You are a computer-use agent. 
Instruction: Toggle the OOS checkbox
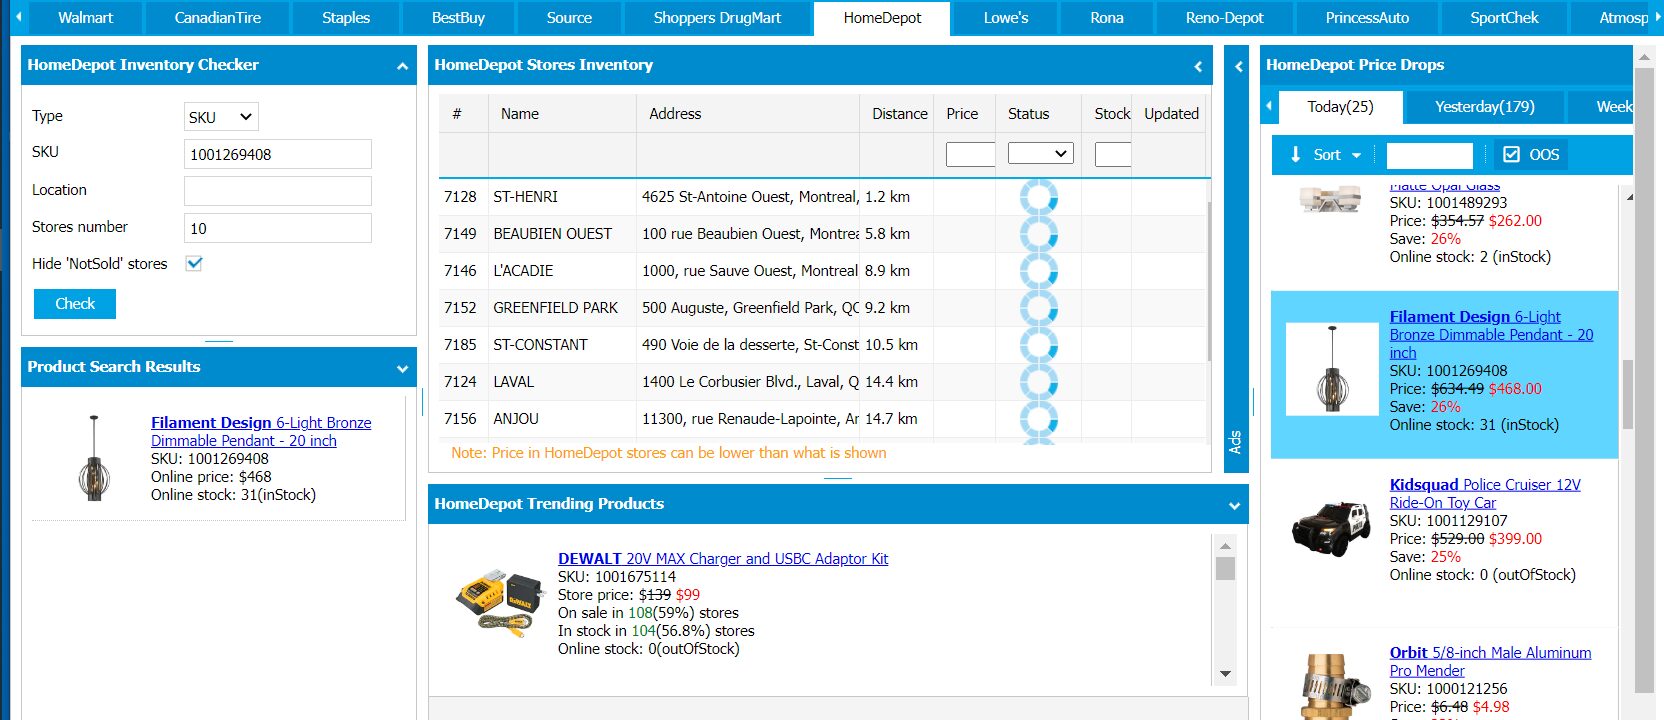(x=1512, y=155)
